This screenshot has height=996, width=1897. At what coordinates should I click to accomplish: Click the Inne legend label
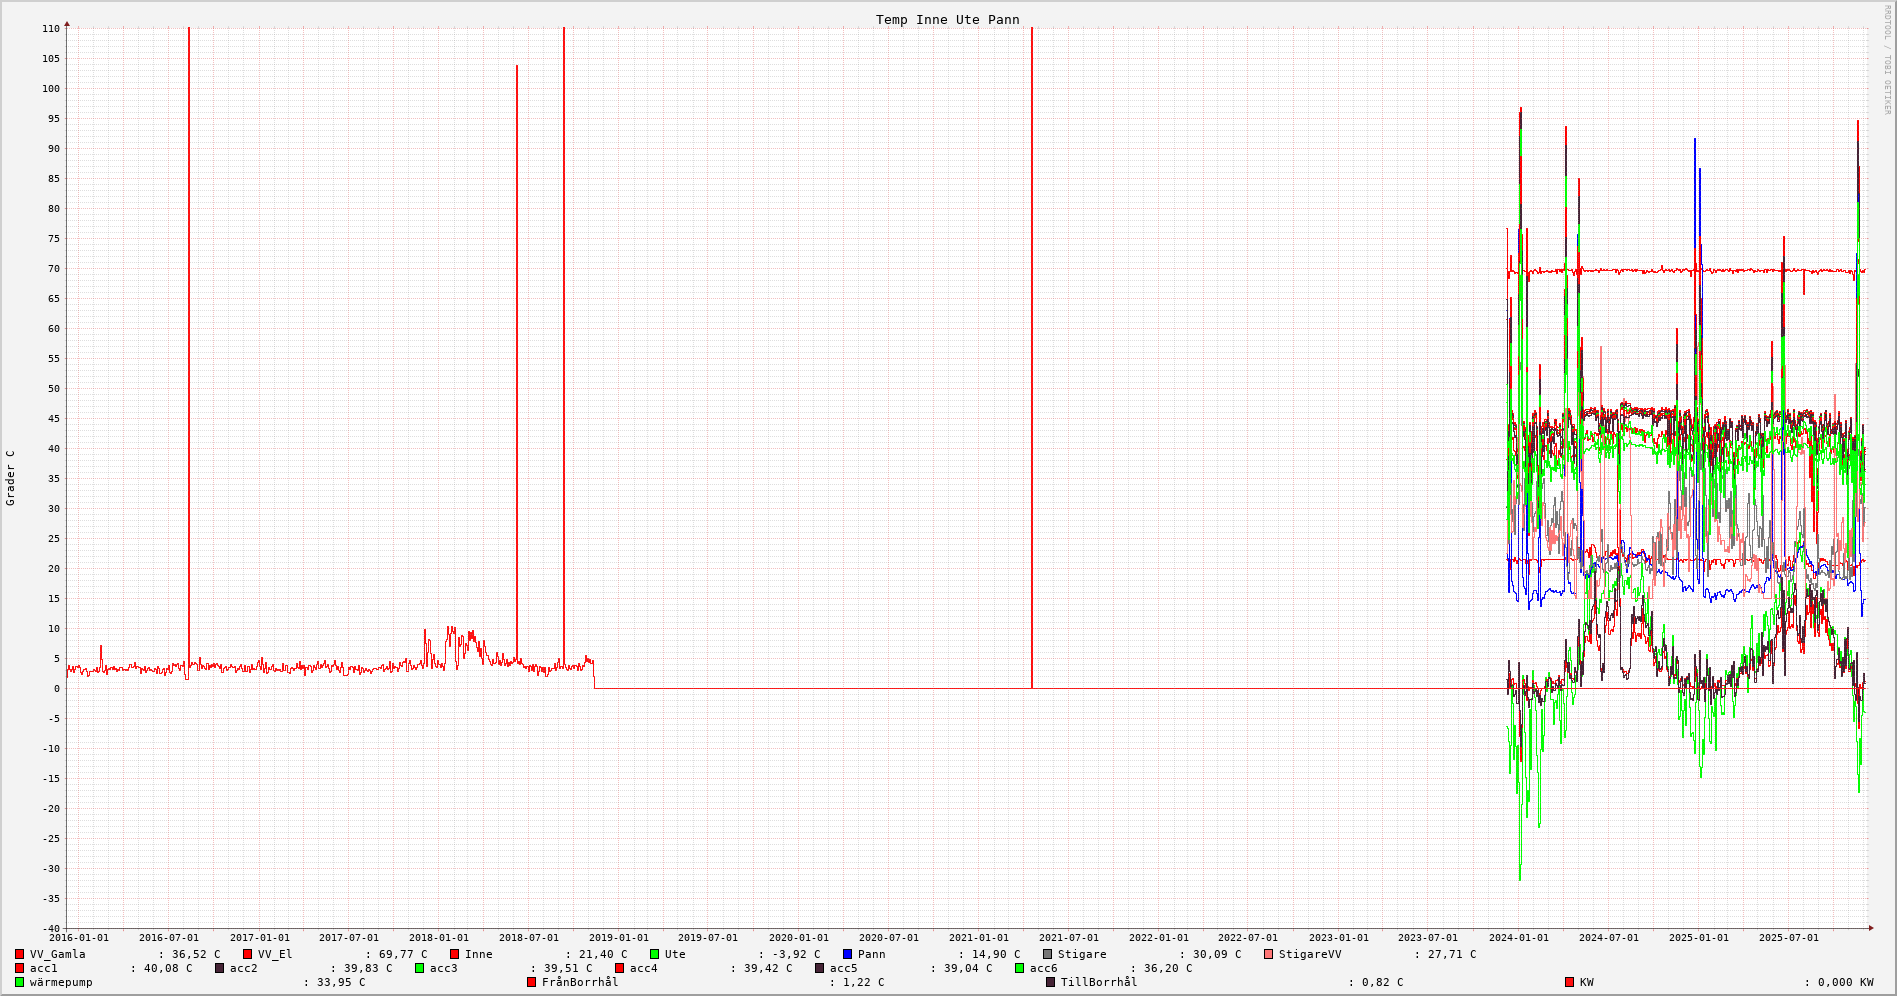(x=478, y=954)
